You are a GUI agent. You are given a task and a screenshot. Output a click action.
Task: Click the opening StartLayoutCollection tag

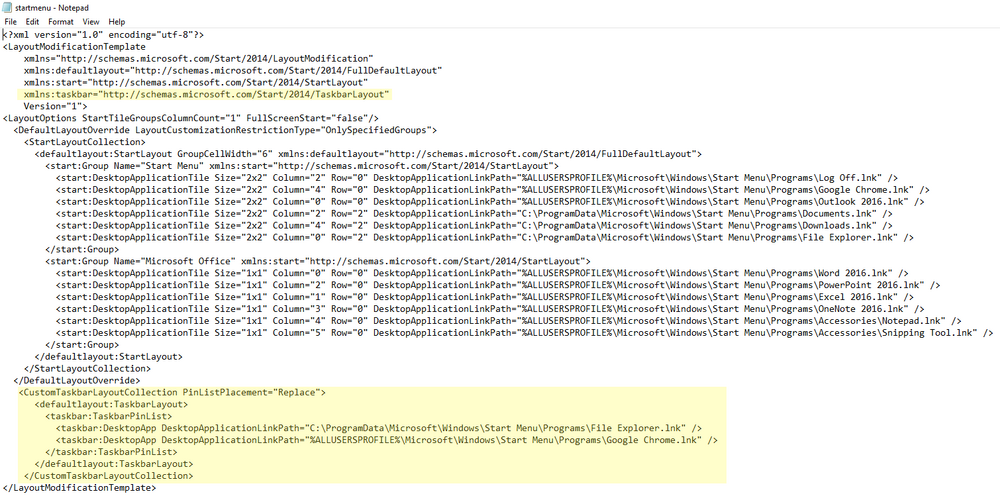coord(84,142)
